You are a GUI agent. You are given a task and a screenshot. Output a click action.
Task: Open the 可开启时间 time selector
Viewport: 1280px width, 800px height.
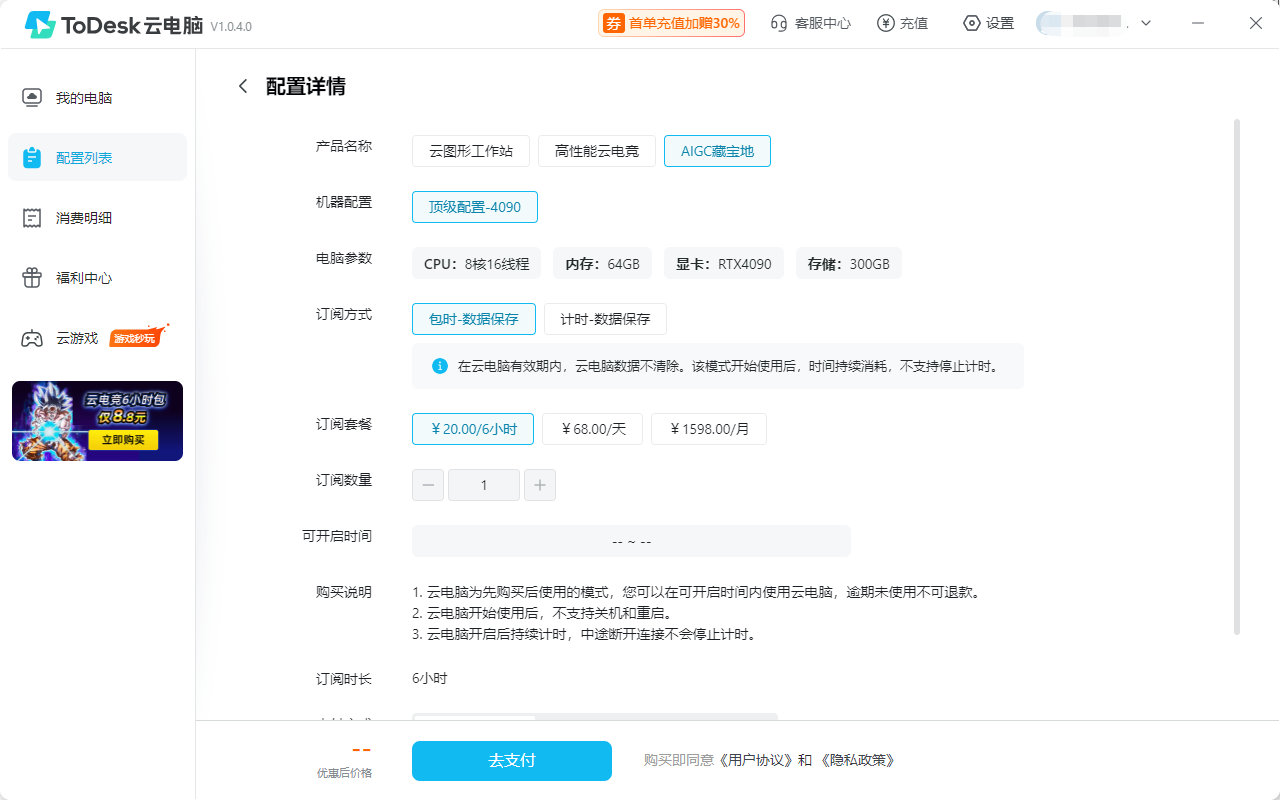pyautogui.click(x=631, y=540)
